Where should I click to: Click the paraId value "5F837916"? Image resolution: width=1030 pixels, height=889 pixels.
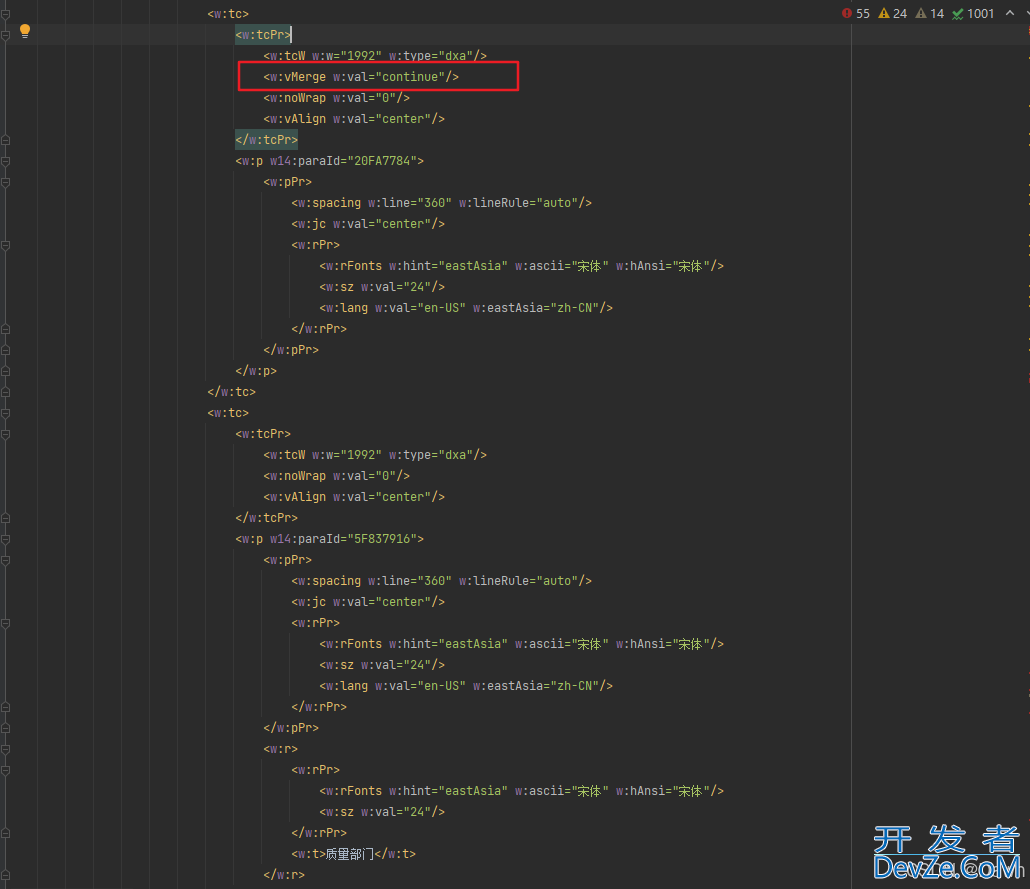tap(382, 539)
